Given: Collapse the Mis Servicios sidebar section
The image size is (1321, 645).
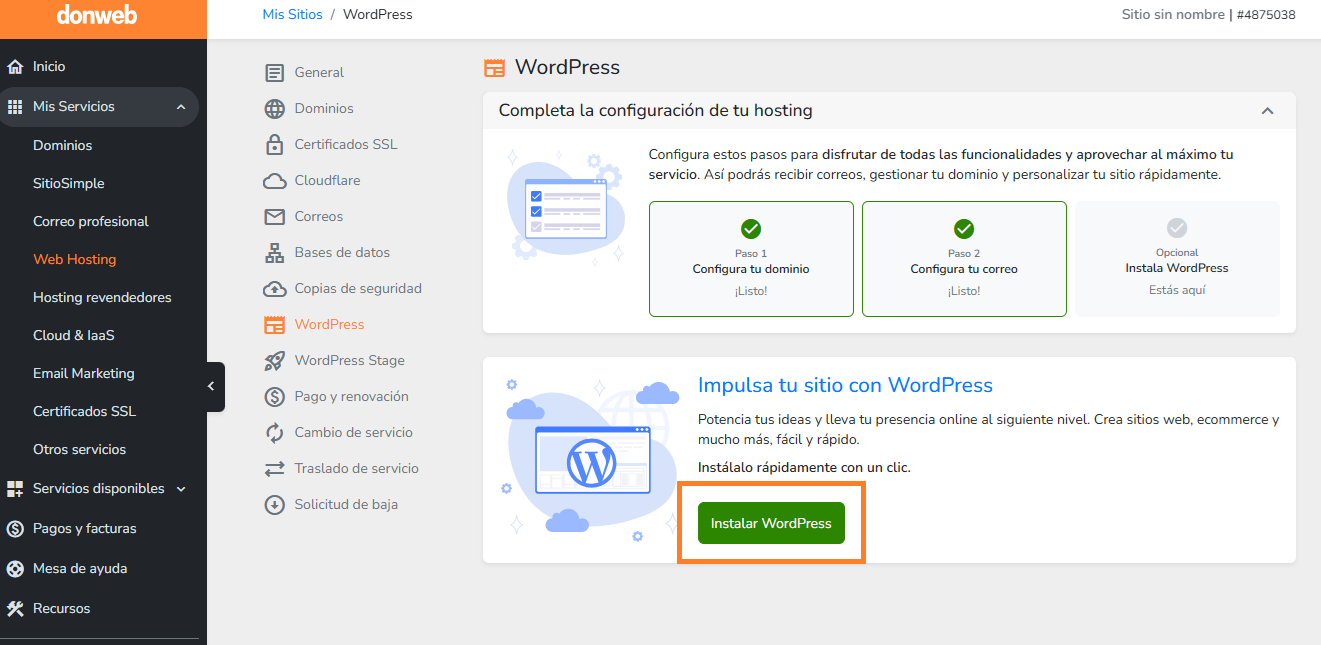Looking at the screenshot, I should [181, 107].
